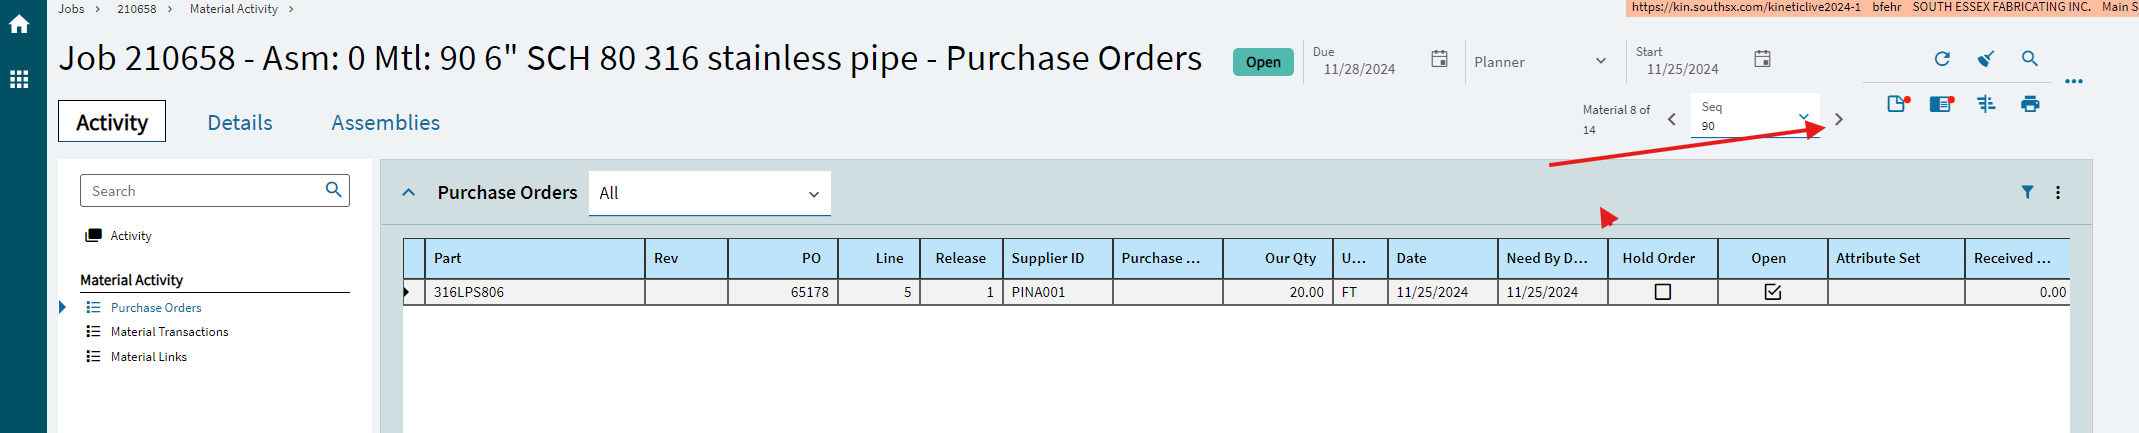Toggle the Hold Order checkbox for PO 65178

(1663, 292)
